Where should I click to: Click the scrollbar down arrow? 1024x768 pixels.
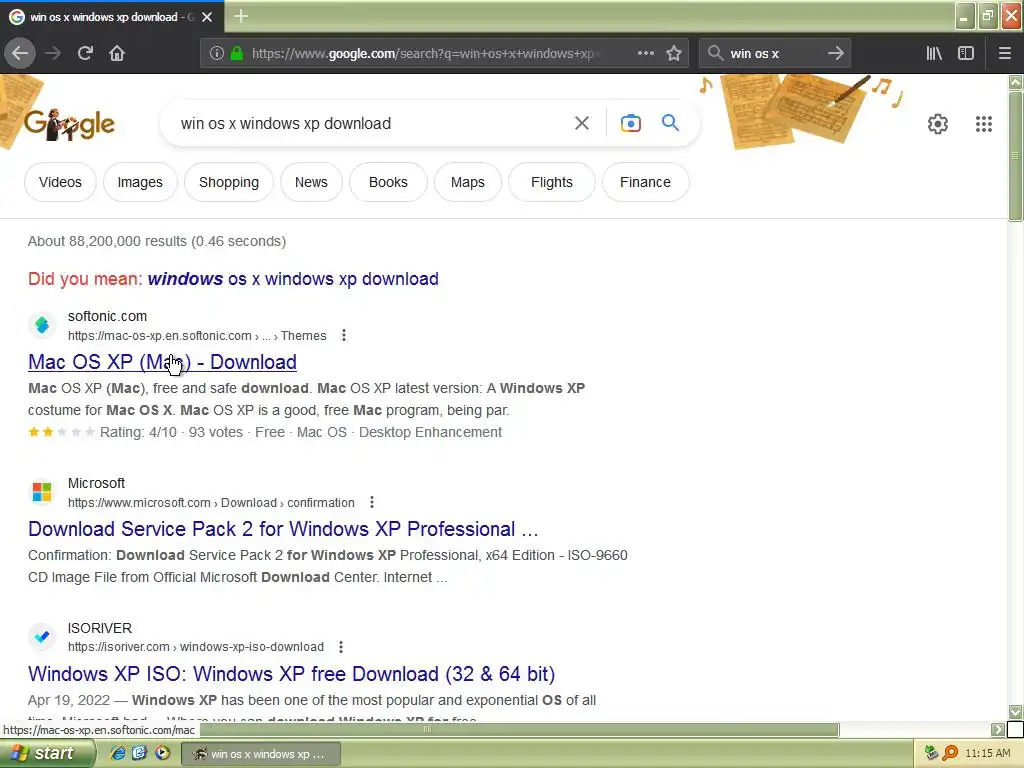point(1016,711)
